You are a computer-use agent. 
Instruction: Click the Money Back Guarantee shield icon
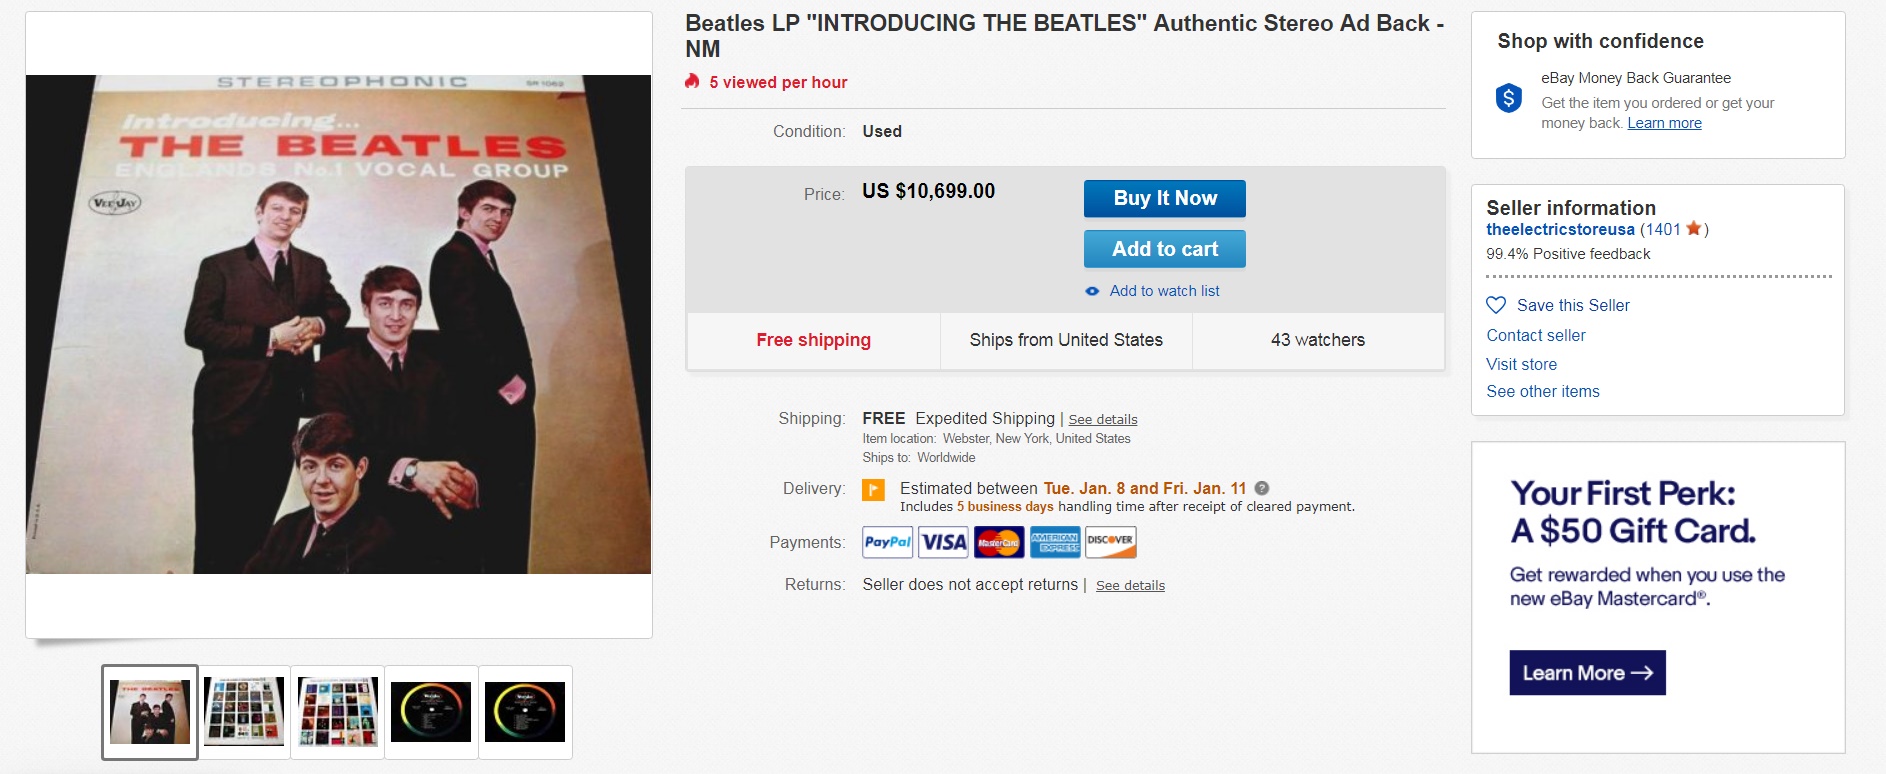click(x=1508, y=98)
